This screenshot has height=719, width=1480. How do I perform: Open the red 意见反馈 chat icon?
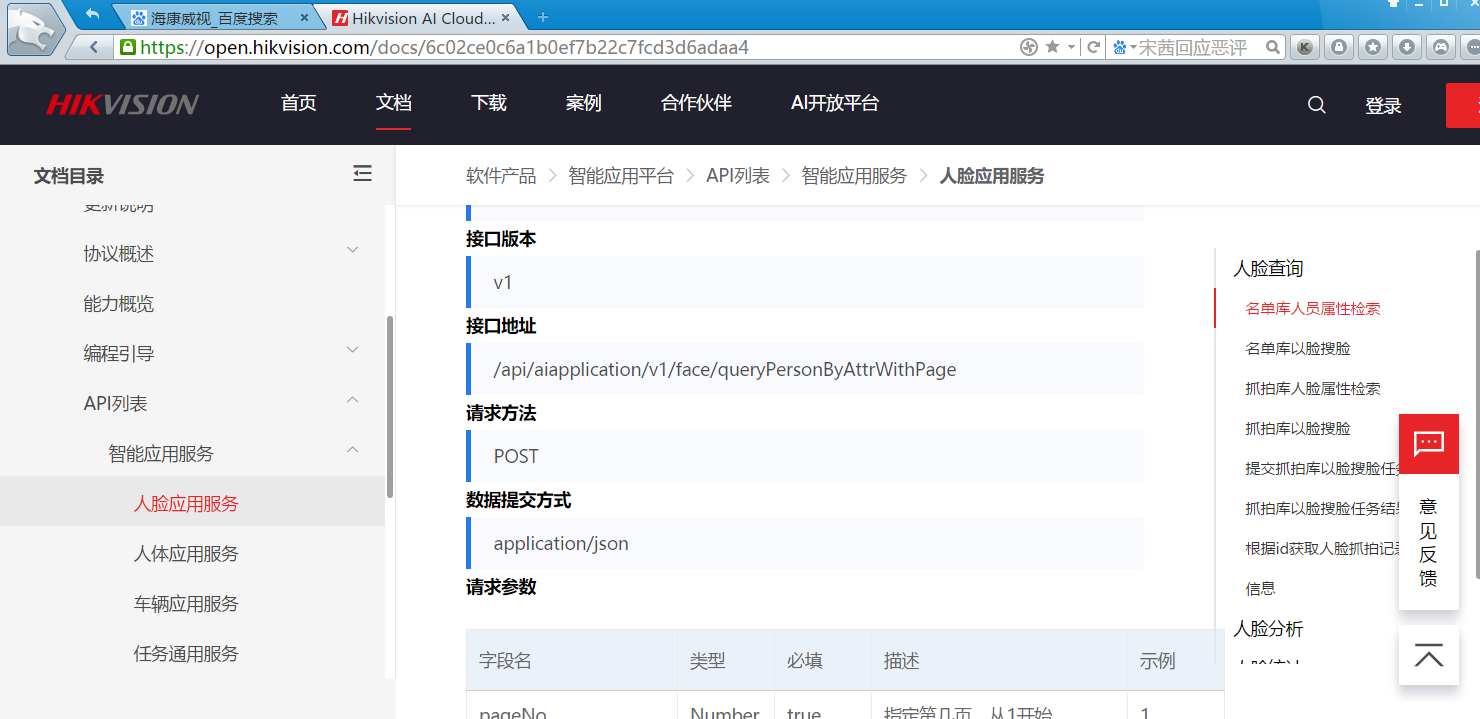coord(1428,443)
